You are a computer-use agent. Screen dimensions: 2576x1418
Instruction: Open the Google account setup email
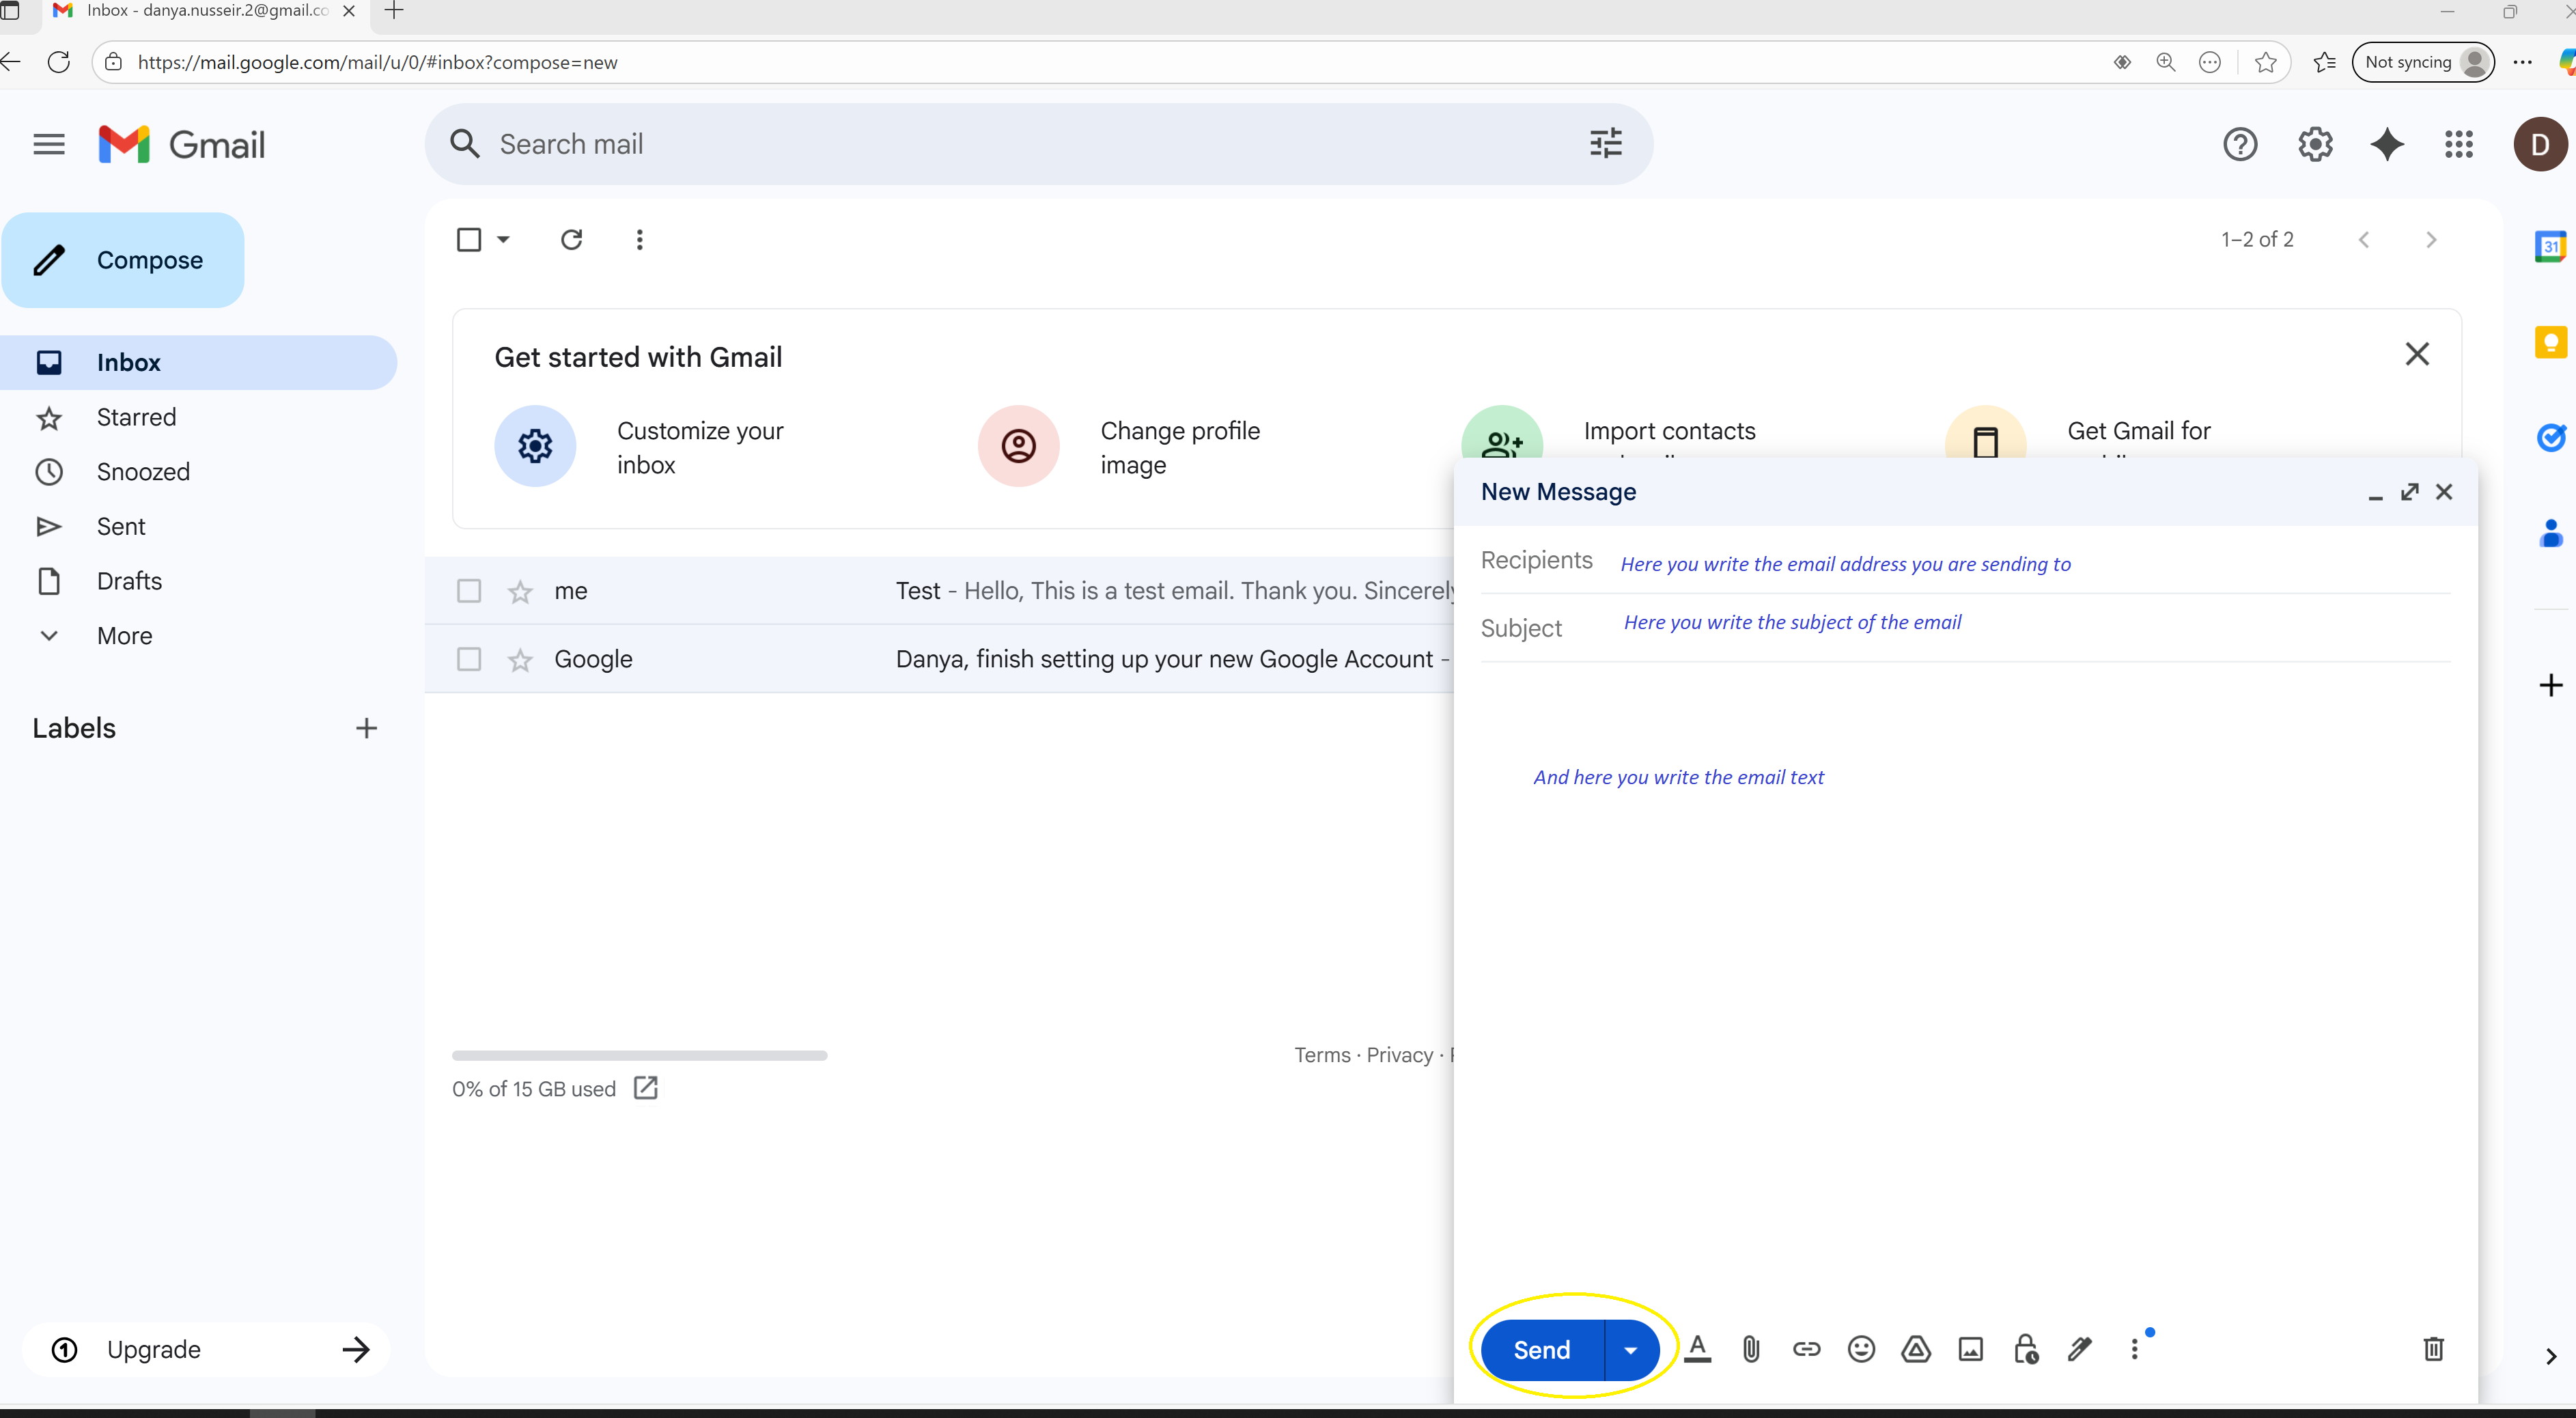[x=940, y=659]
